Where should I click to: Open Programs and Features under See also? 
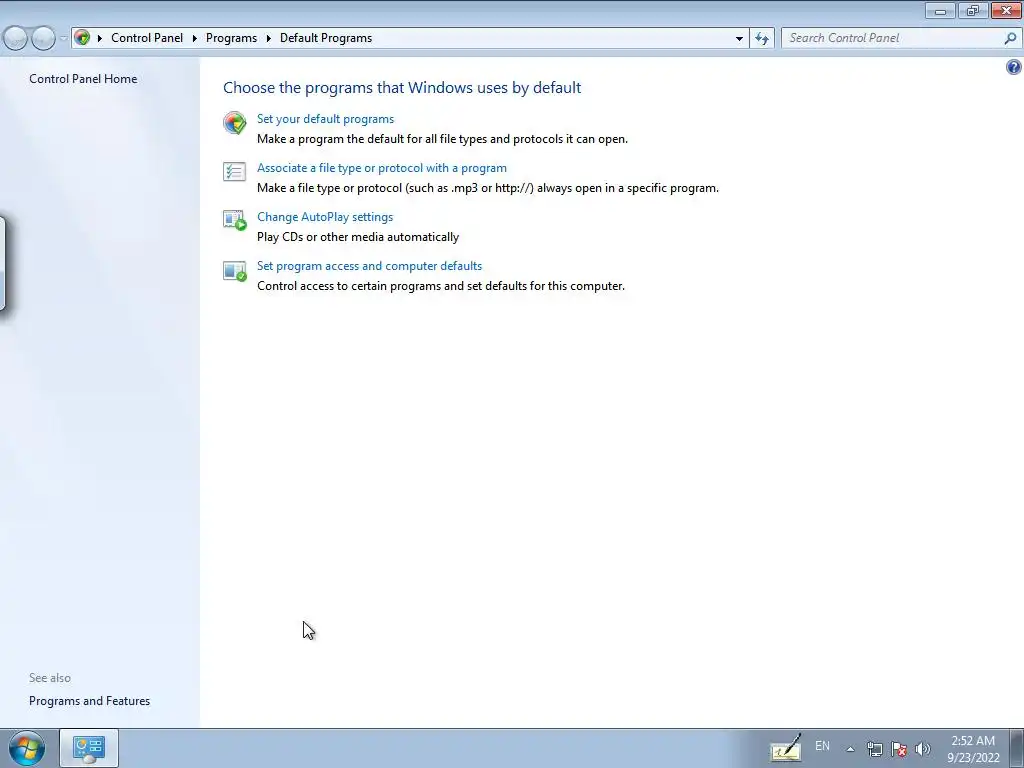89,701
